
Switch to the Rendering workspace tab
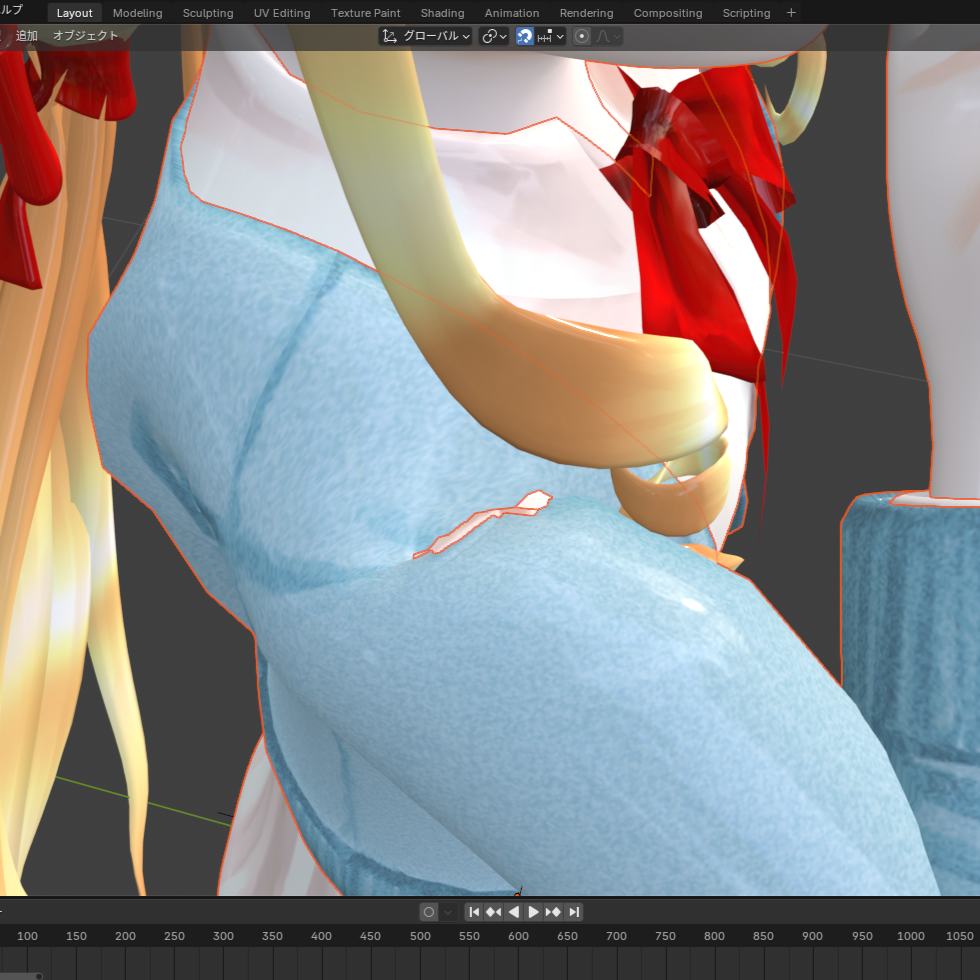(x=586, y=13)
